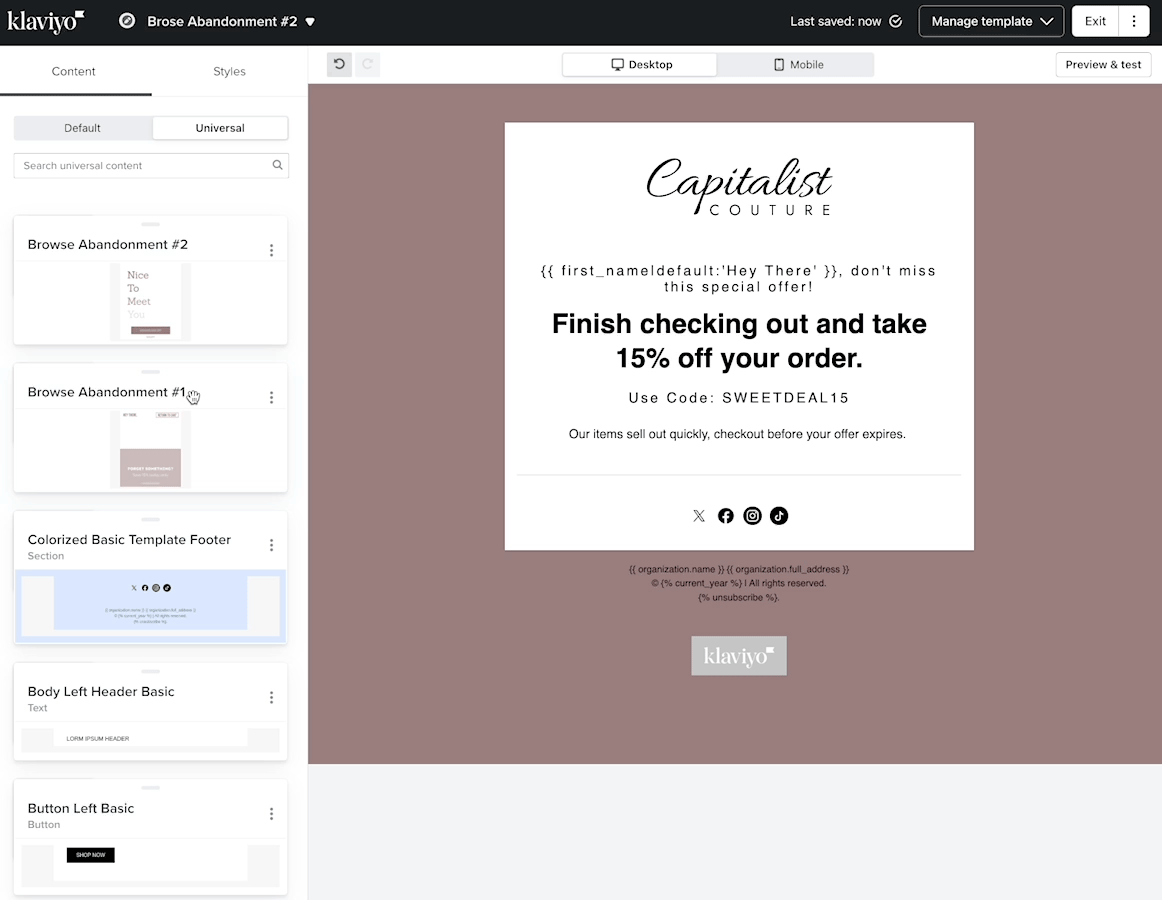This screenshot has height=900, width=1162.
Task: Click the template edit icon beside the name
Action: tap(127, 21)
